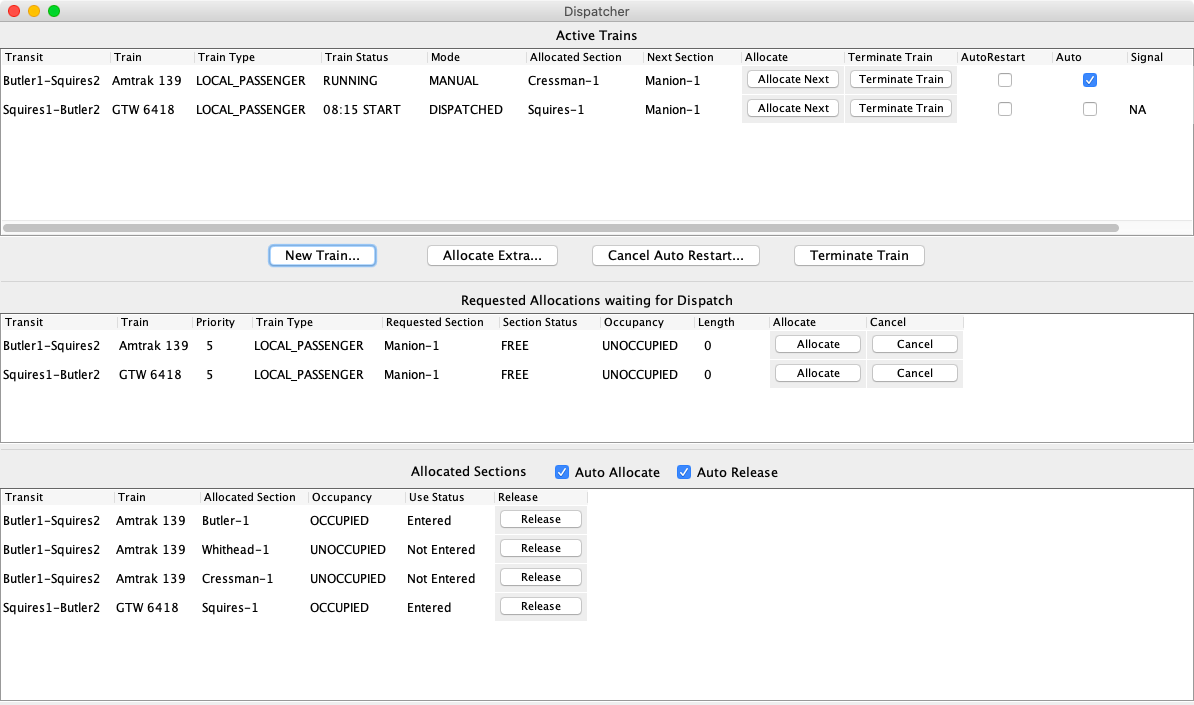Screen dimensions: 1194x705
Task: Disable the Auto Release checkbox
Action: click(x=685, y=472)
